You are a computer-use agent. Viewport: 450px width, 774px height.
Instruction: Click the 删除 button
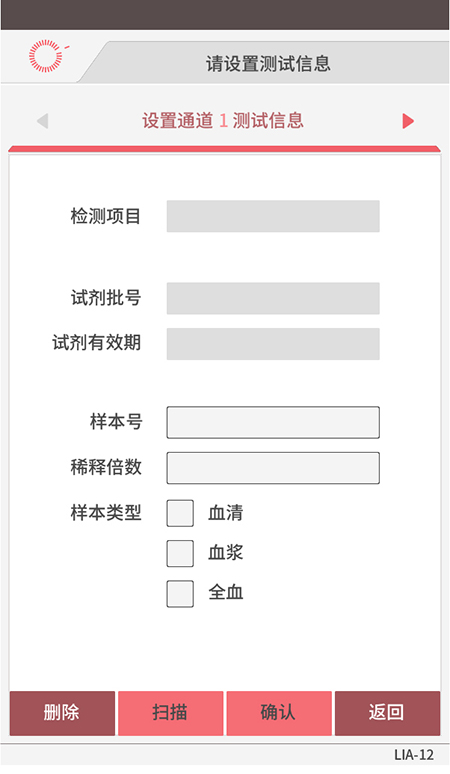point(62,713)
